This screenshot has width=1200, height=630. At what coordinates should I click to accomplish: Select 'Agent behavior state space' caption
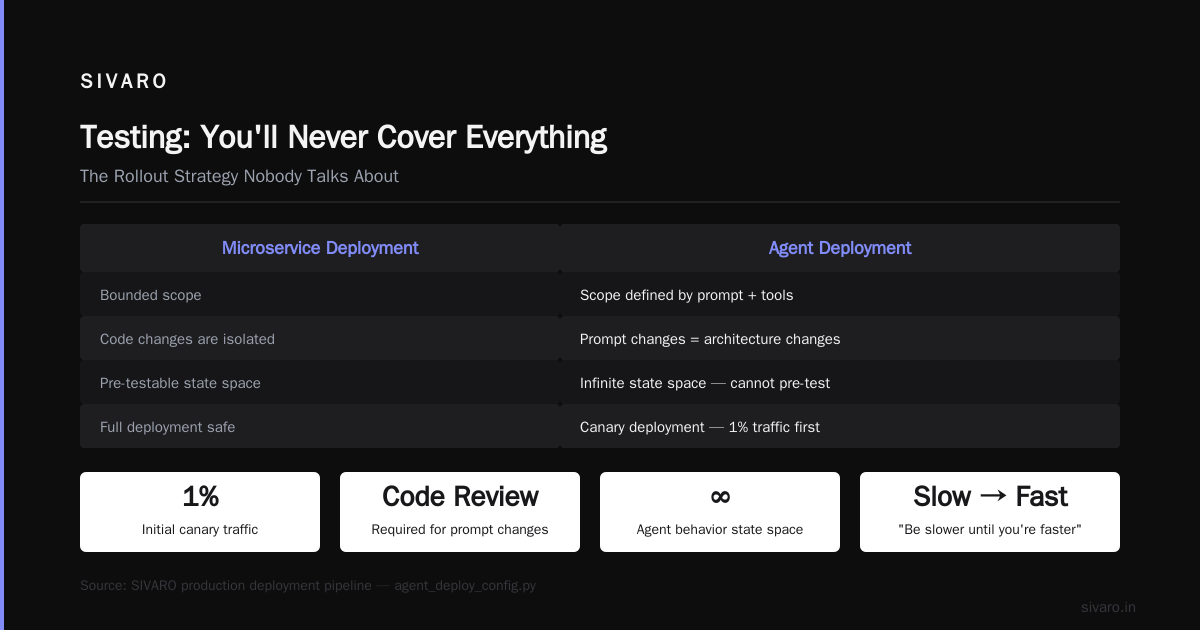[x=720, y=529]
